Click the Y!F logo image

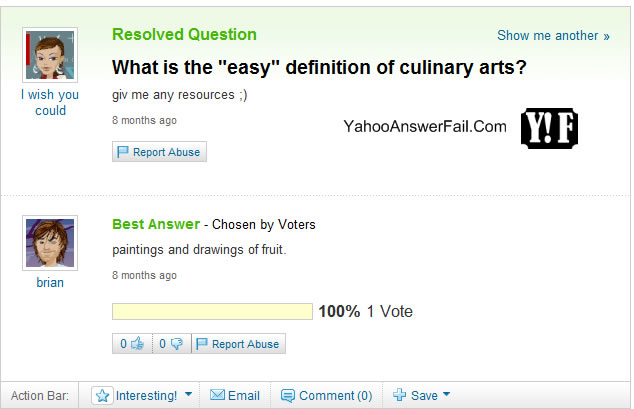[550, 127]
